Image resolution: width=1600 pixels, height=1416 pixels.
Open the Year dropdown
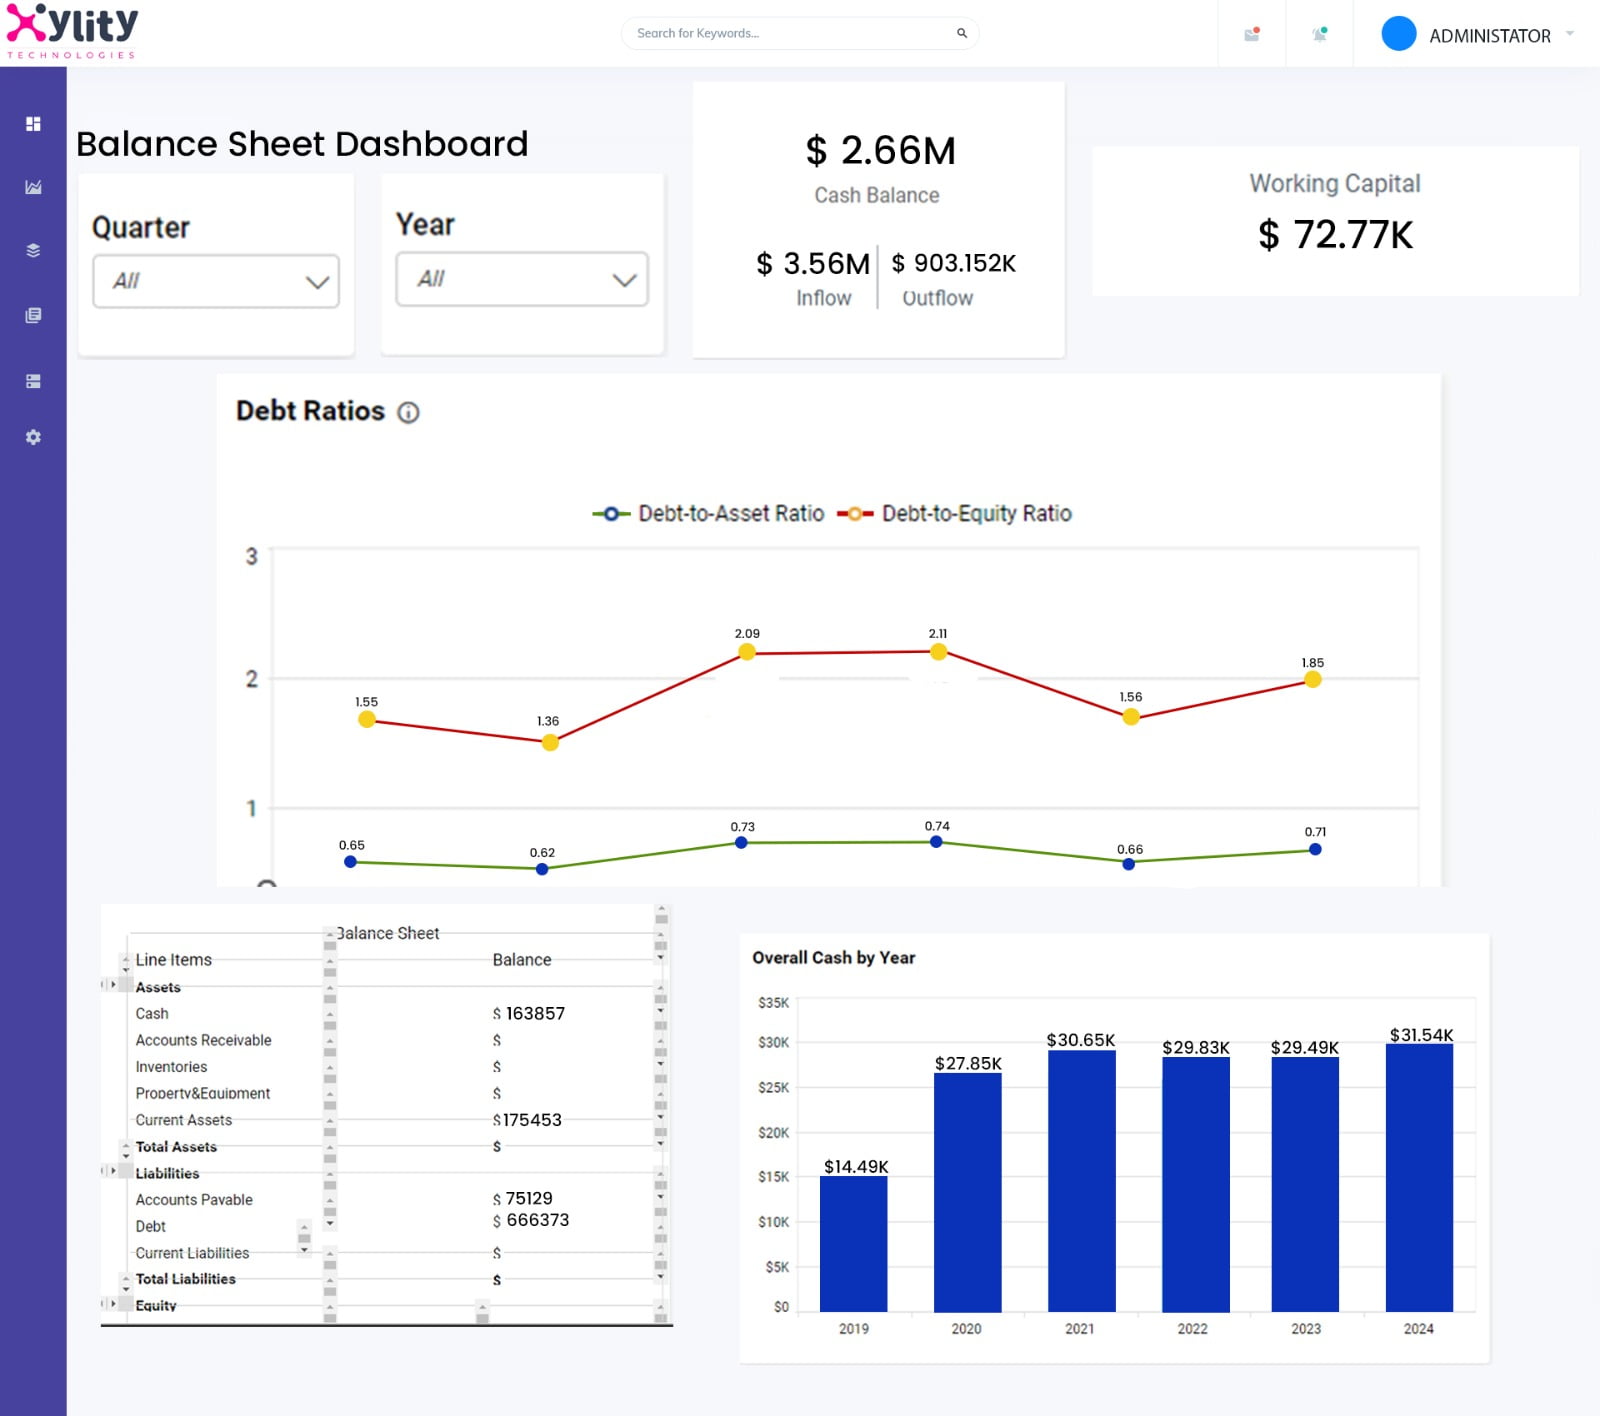click(522, 279)
